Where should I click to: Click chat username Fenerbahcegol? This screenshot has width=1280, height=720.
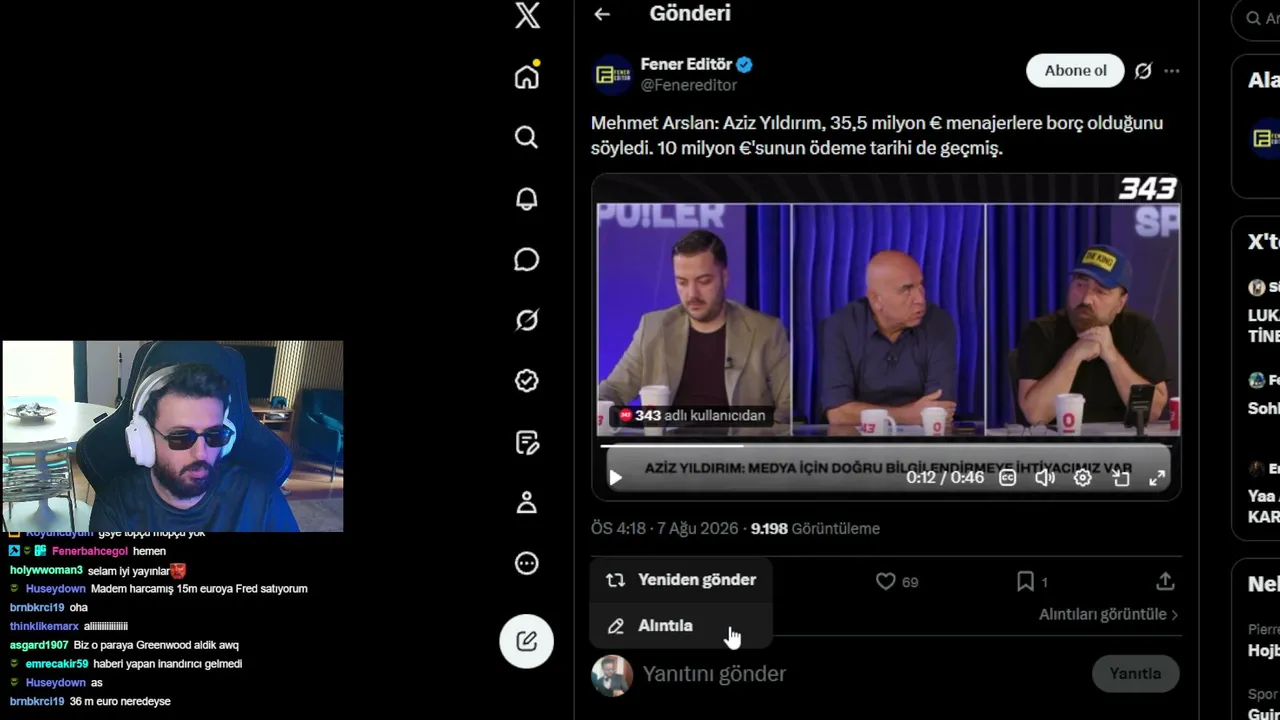point(90,551)
